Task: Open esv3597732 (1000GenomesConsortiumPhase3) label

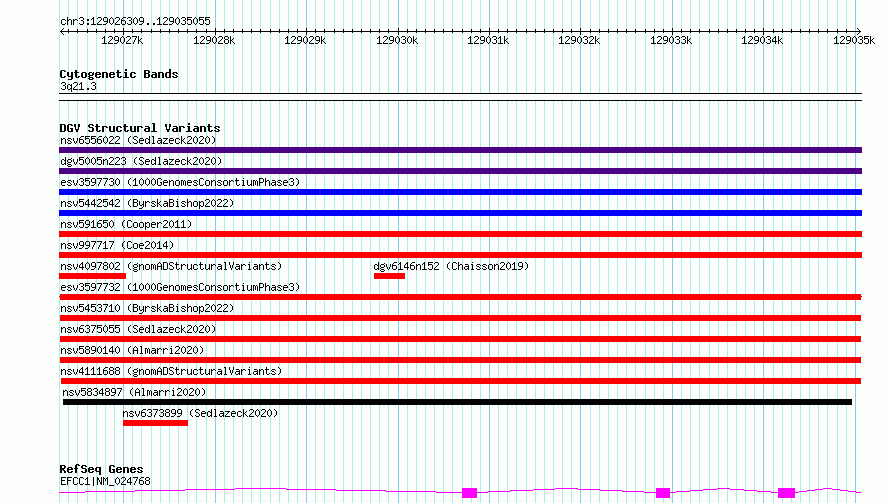Action: click(180, 287)
